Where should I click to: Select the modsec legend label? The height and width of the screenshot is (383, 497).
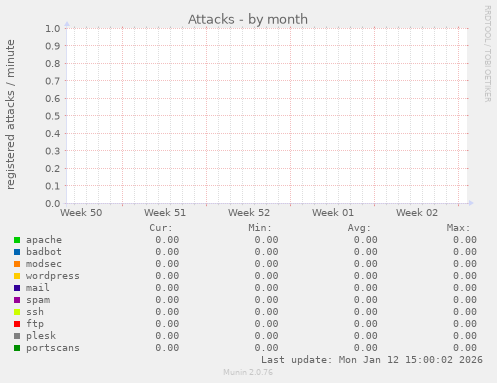tap(44, 264)
